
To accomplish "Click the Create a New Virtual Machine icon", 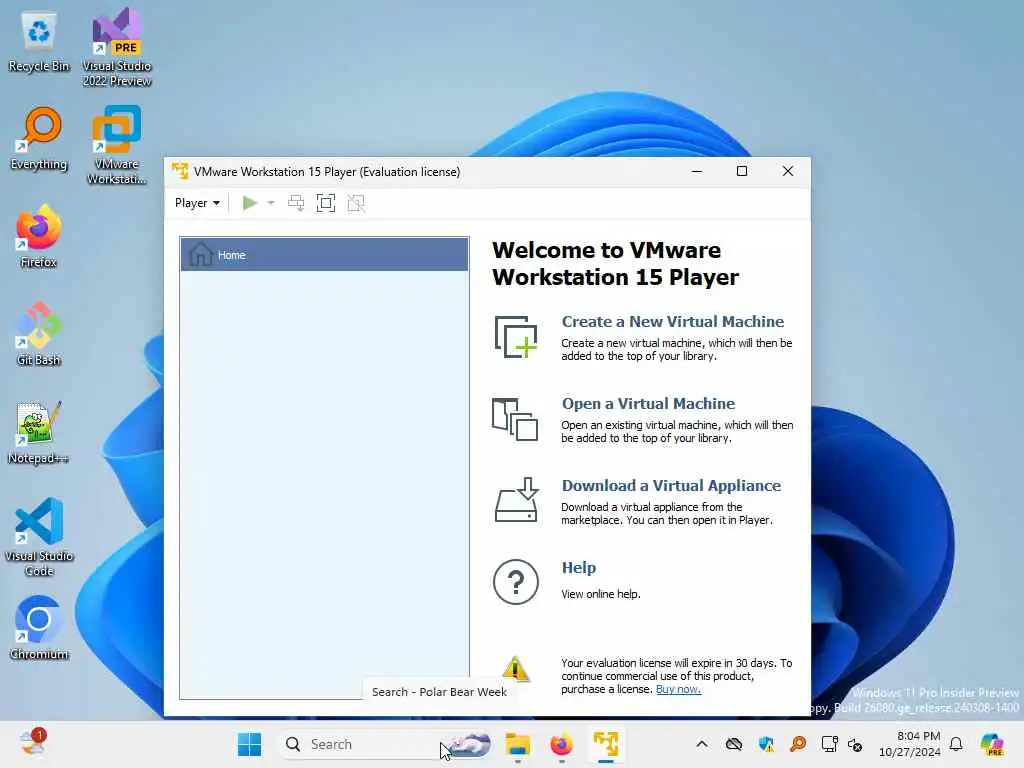I will 516,337.
